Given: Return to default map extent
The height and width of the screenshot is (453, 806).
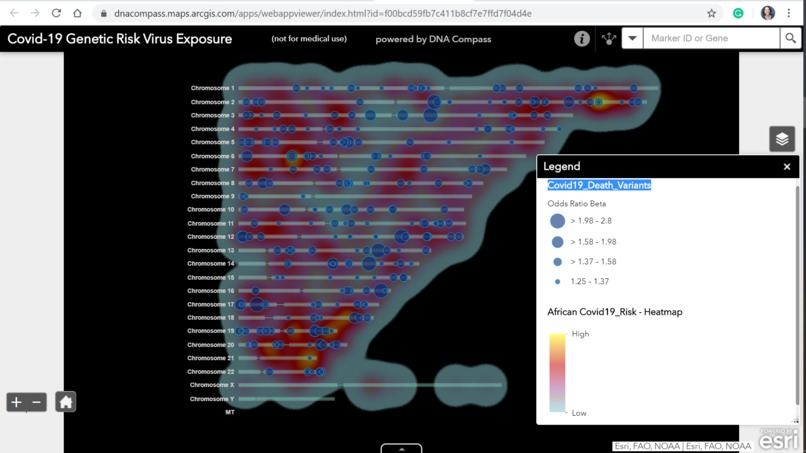Looking at the screenshot, I should coord(65,402).
